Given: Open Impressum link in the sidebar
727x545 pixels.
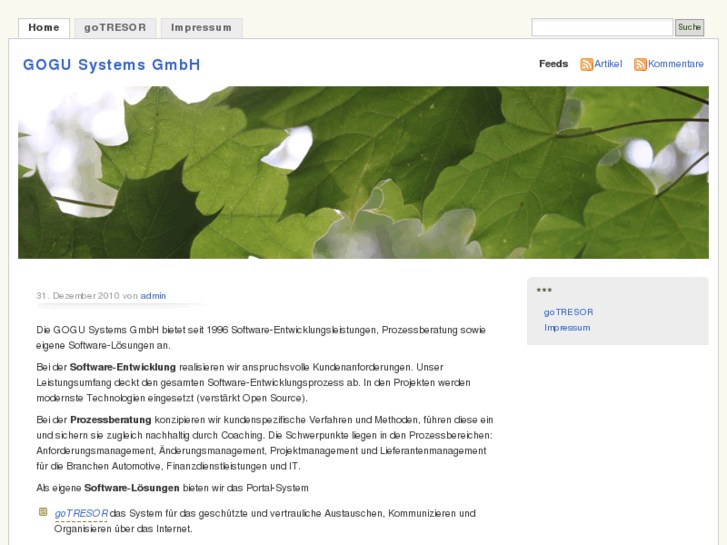Looking at the screenshot, I should [x=567, y=328].
